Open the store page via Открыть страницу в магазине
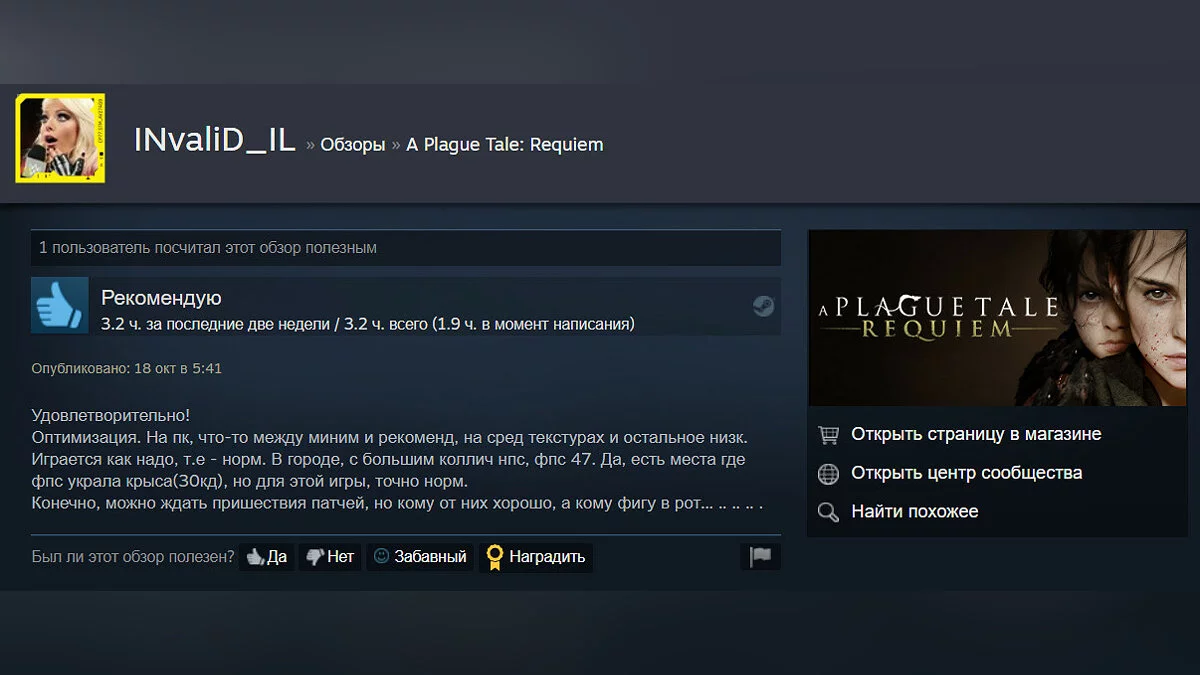This screenshot has width=1200, height=675. (x=976, y=434)
